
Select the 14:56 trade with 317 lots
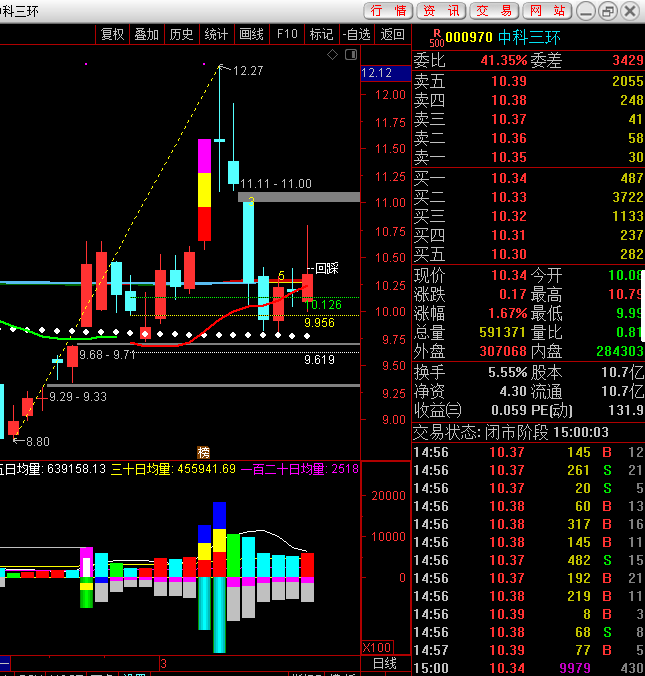[x=529, y=524]
